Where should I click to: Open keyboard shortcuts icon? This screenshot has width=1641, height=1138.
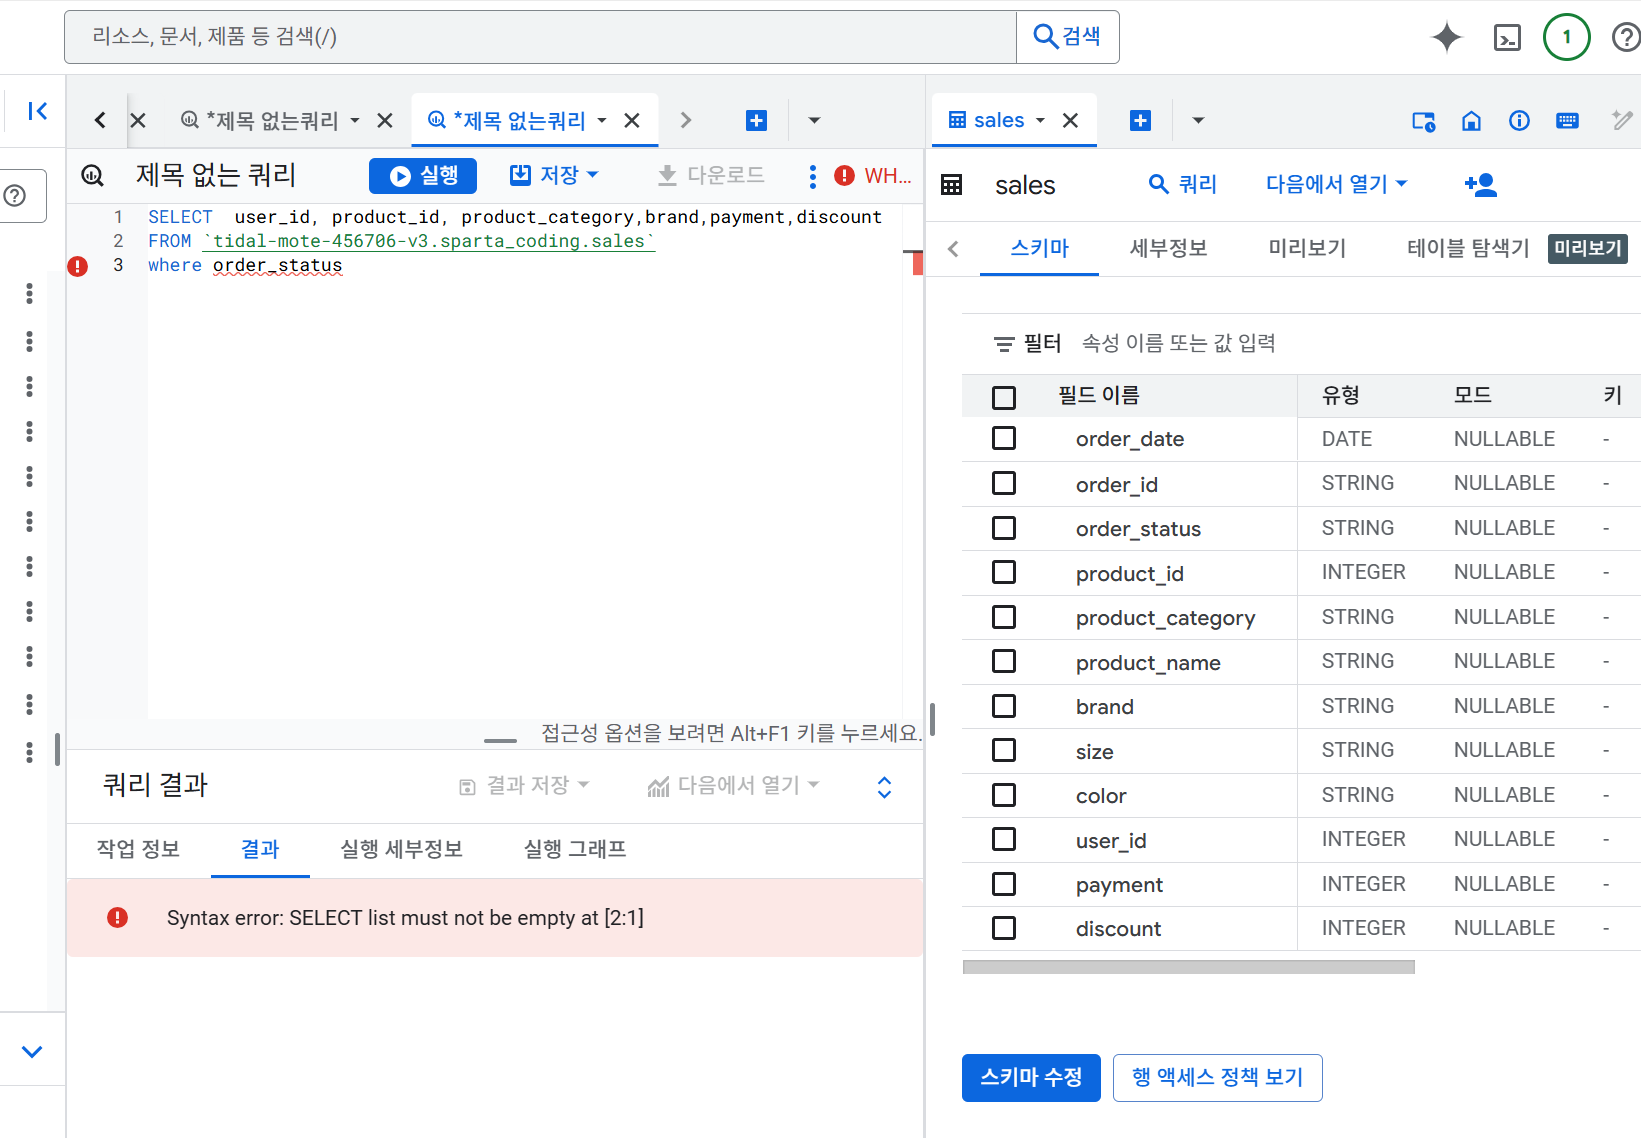(x=1567, y=121)
